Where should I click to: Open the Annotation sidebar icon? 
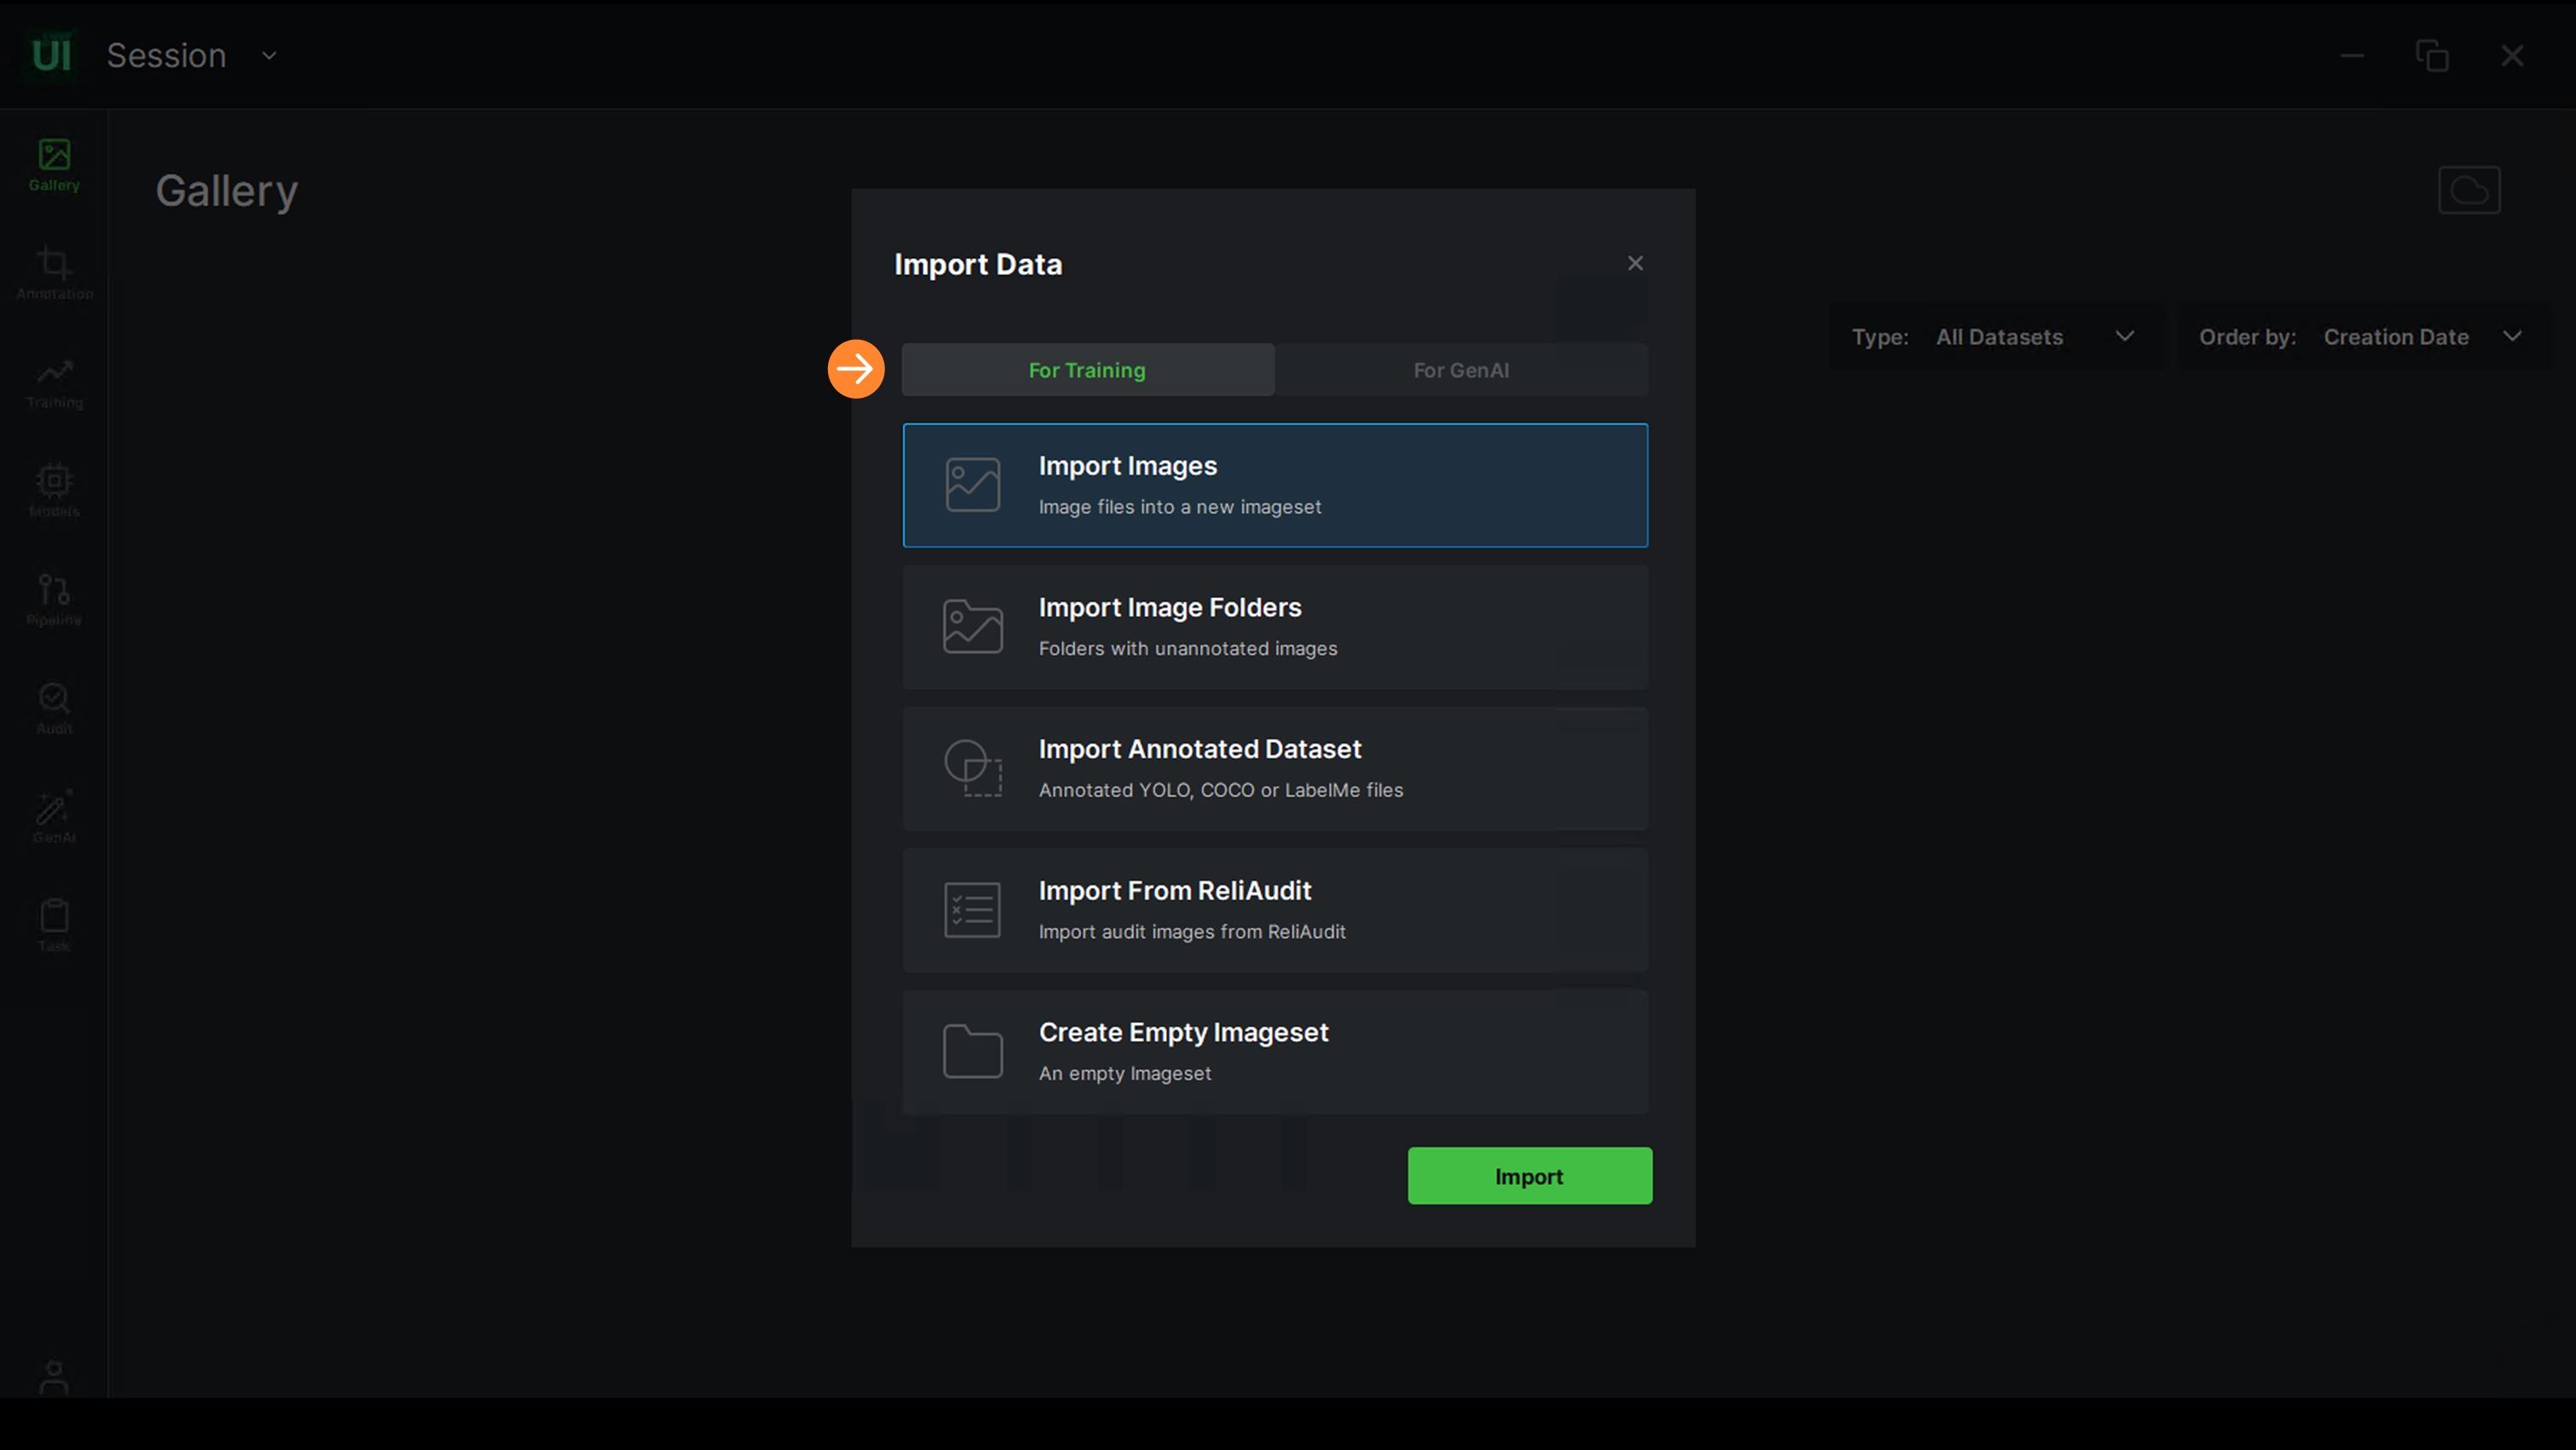54,272
